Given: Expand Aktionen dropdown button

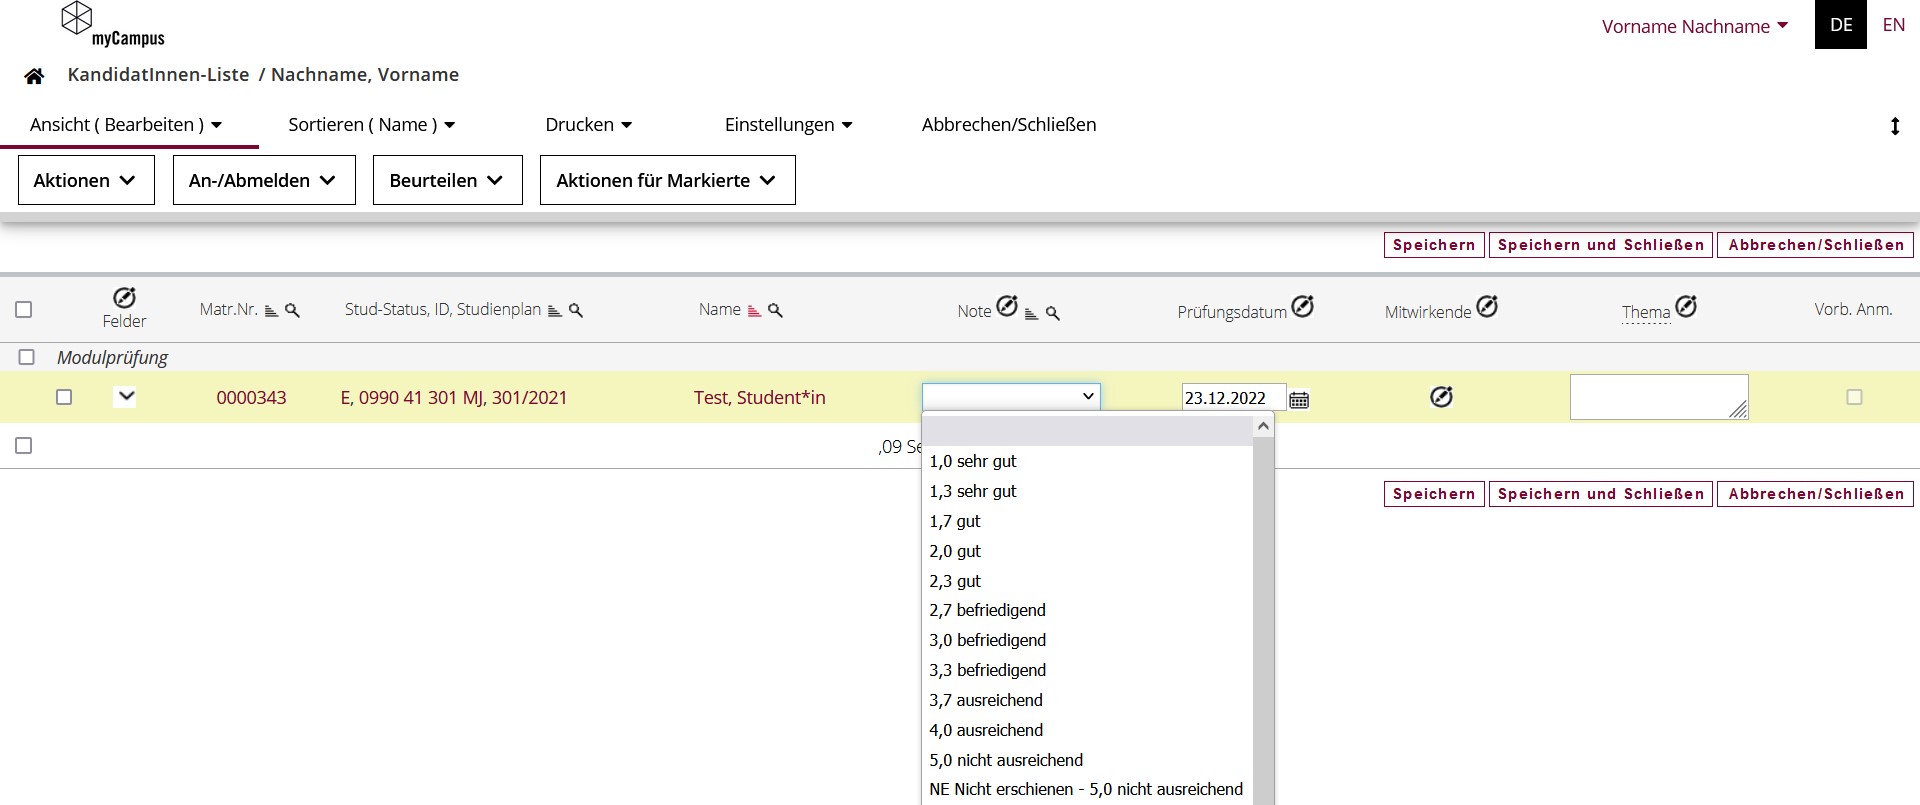Looking at the screenshot, I should point(86,180).
